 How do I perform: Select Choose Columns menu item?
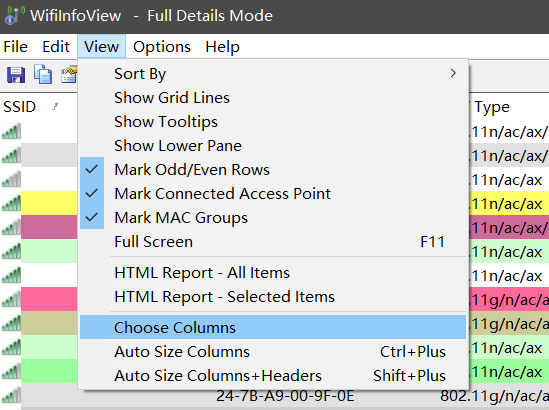click(273, 327)
